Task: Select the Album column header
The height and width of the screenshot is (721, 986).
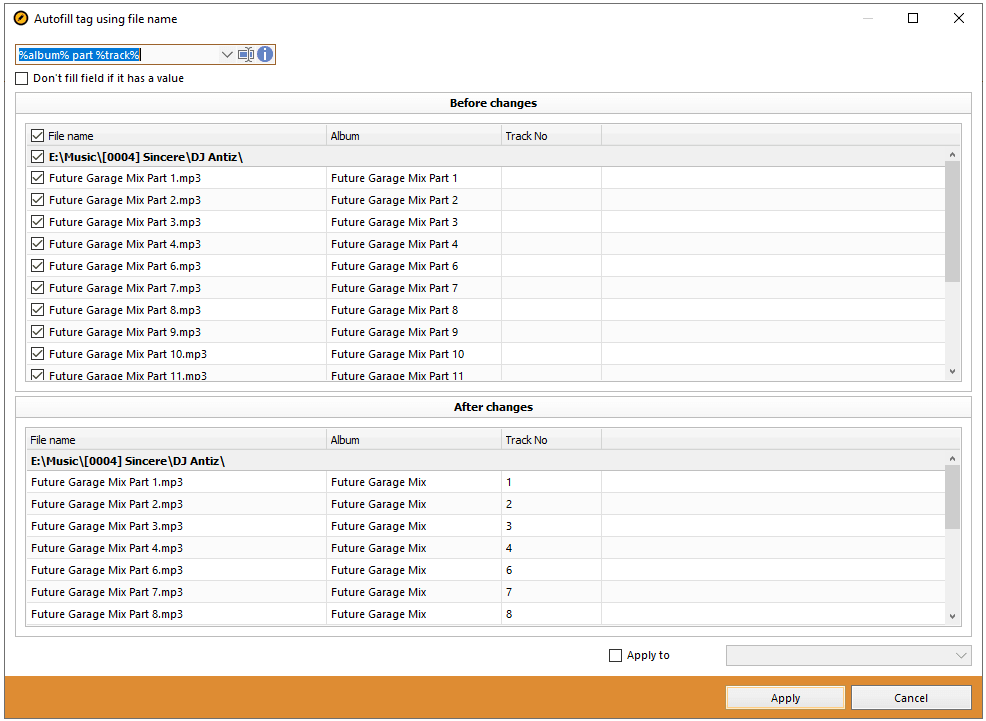Action: click(x=412, y=135)
